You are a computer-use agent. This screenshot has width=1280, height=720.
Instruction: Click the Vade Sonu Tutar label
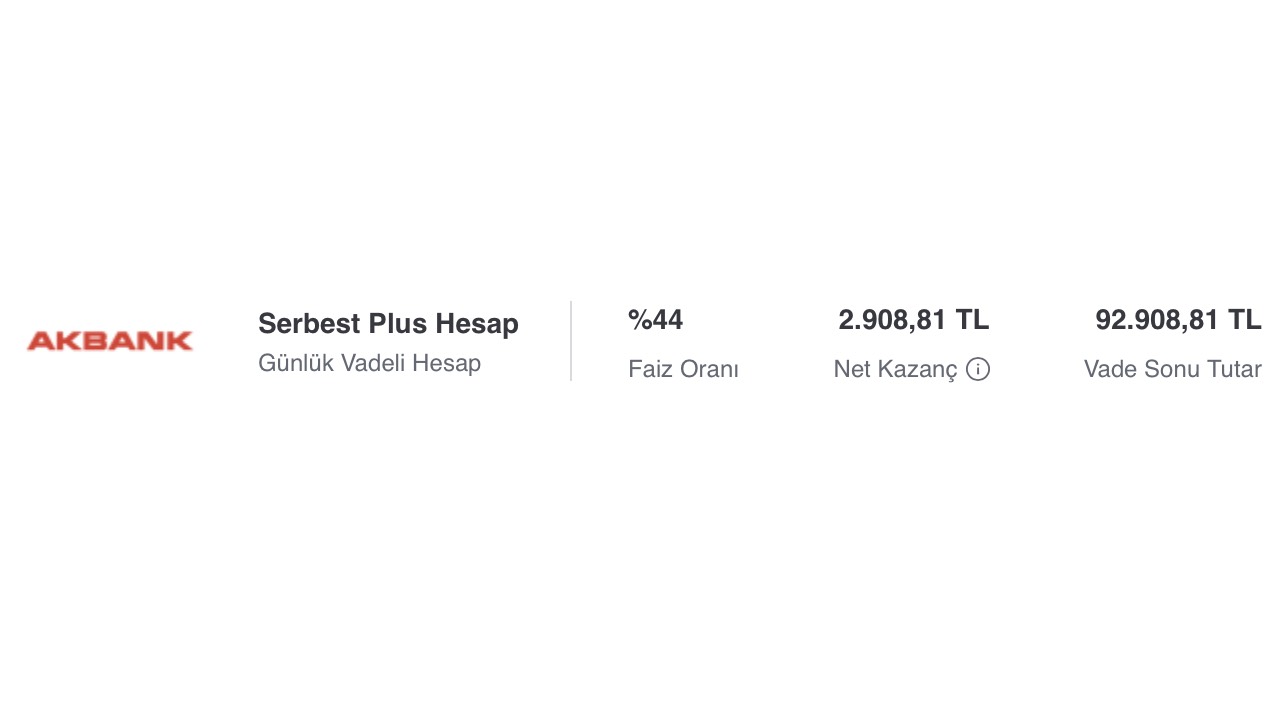(1172, 369)
